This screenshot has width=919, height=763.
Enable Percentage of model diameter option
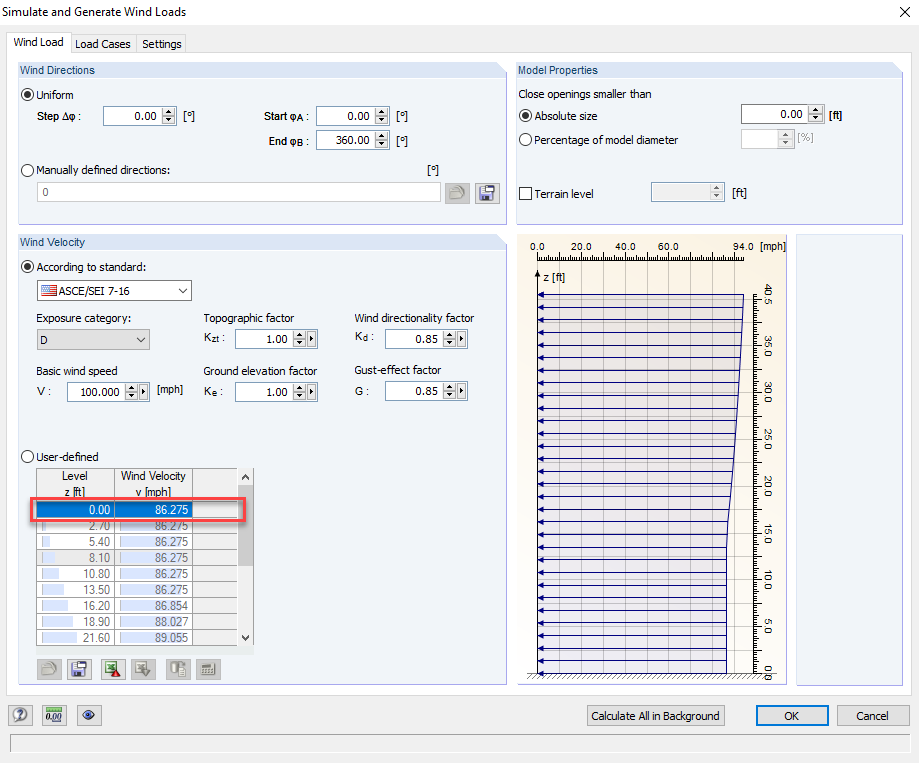coord(524,138)
